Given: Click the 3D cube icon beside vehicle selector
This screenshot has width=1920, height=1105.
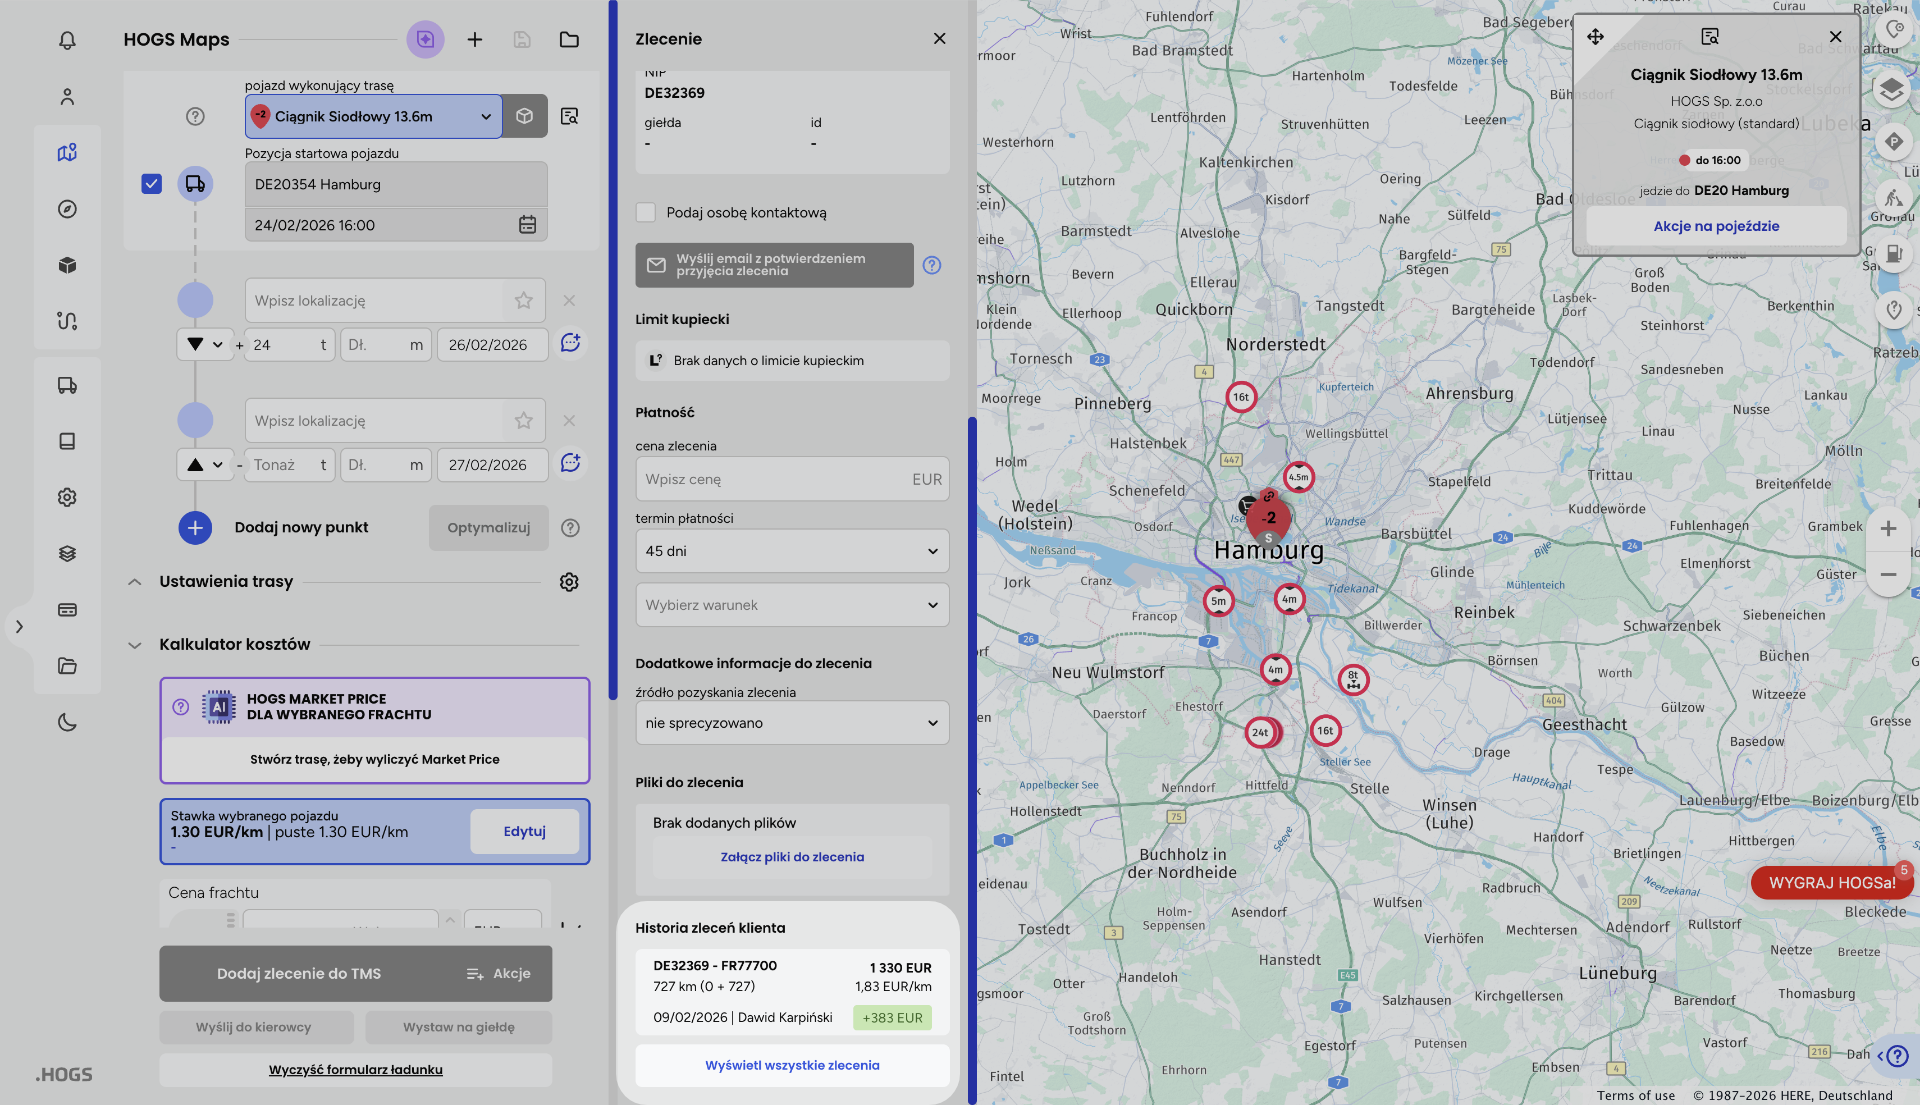Looking at the screenshot, I should 525,116.
